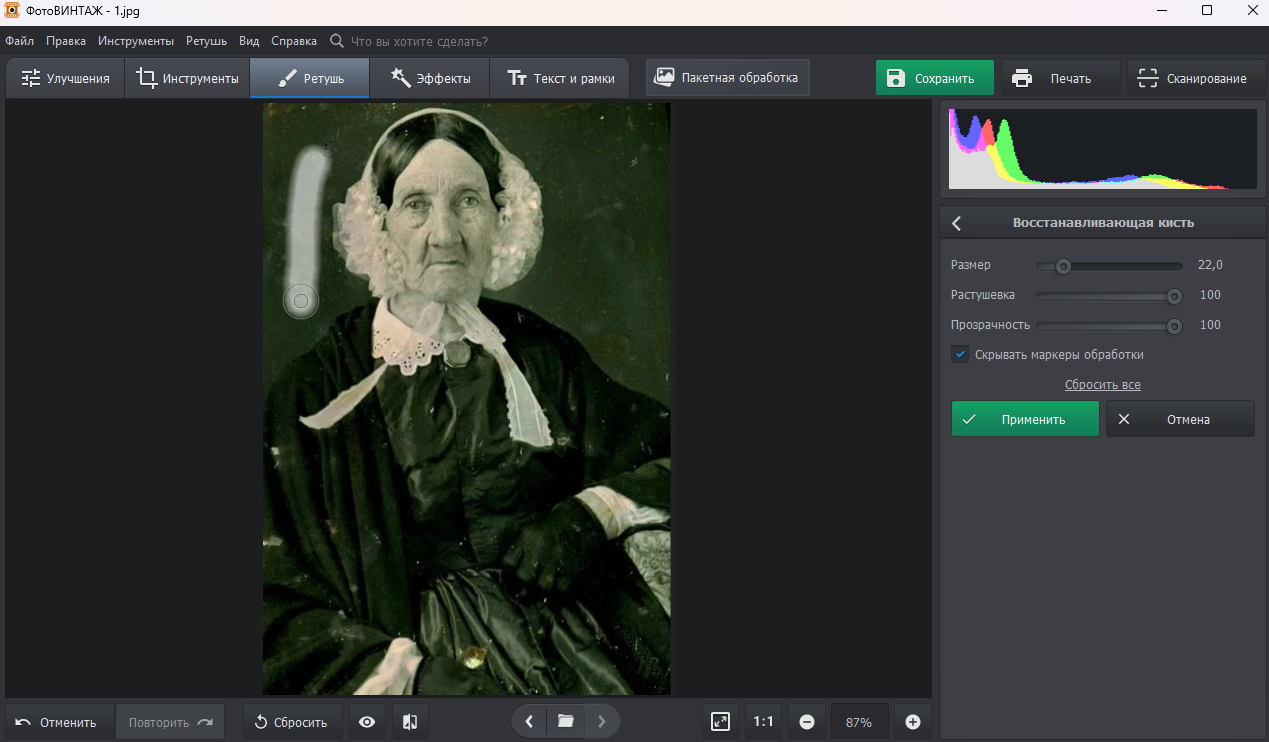This screenshot has height=742, width=1269.
Task: Open the Файл menu
Action: click(19, 41)
